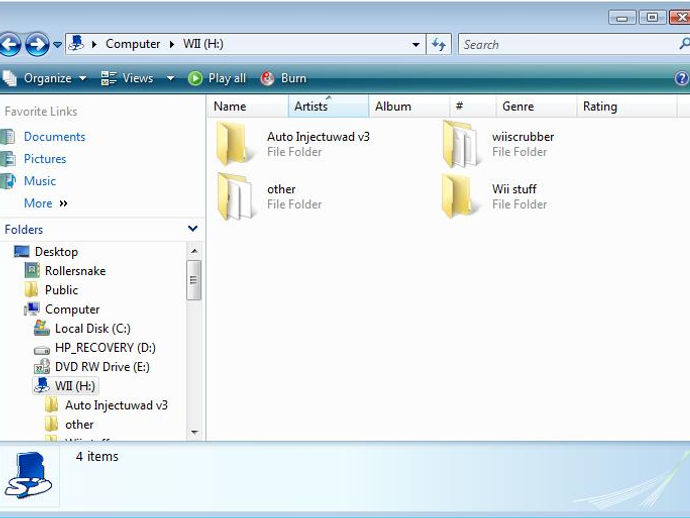Select Public in the folder tree
Image resolution: width=690 pixels, height=518 pixels.
[x=62, y=290]
